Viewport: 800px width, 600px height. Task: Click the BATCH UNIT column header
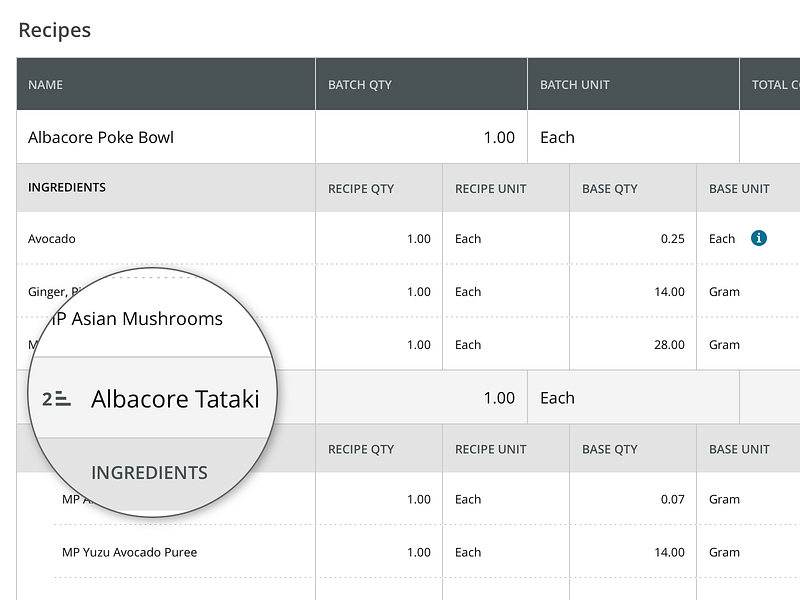(x=575, y=84)
